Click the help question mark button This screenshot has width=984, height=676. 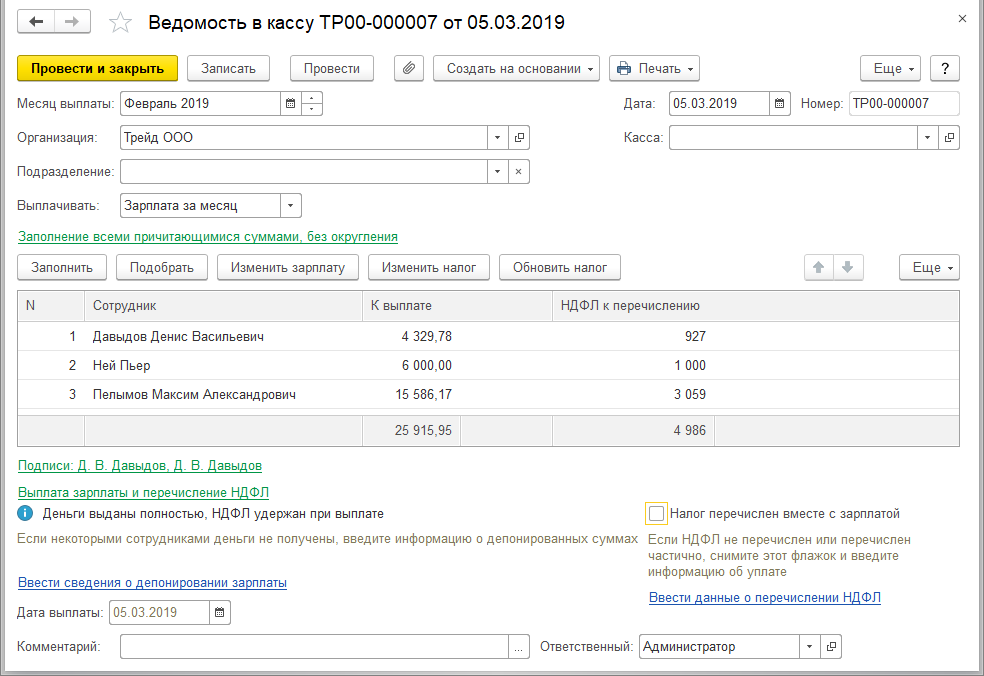pos(945,68)
